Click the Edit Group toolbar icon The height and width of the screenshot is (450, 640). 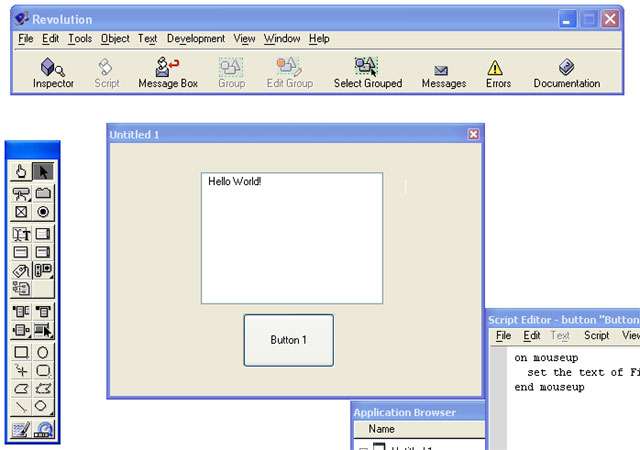tap(290, 73)
